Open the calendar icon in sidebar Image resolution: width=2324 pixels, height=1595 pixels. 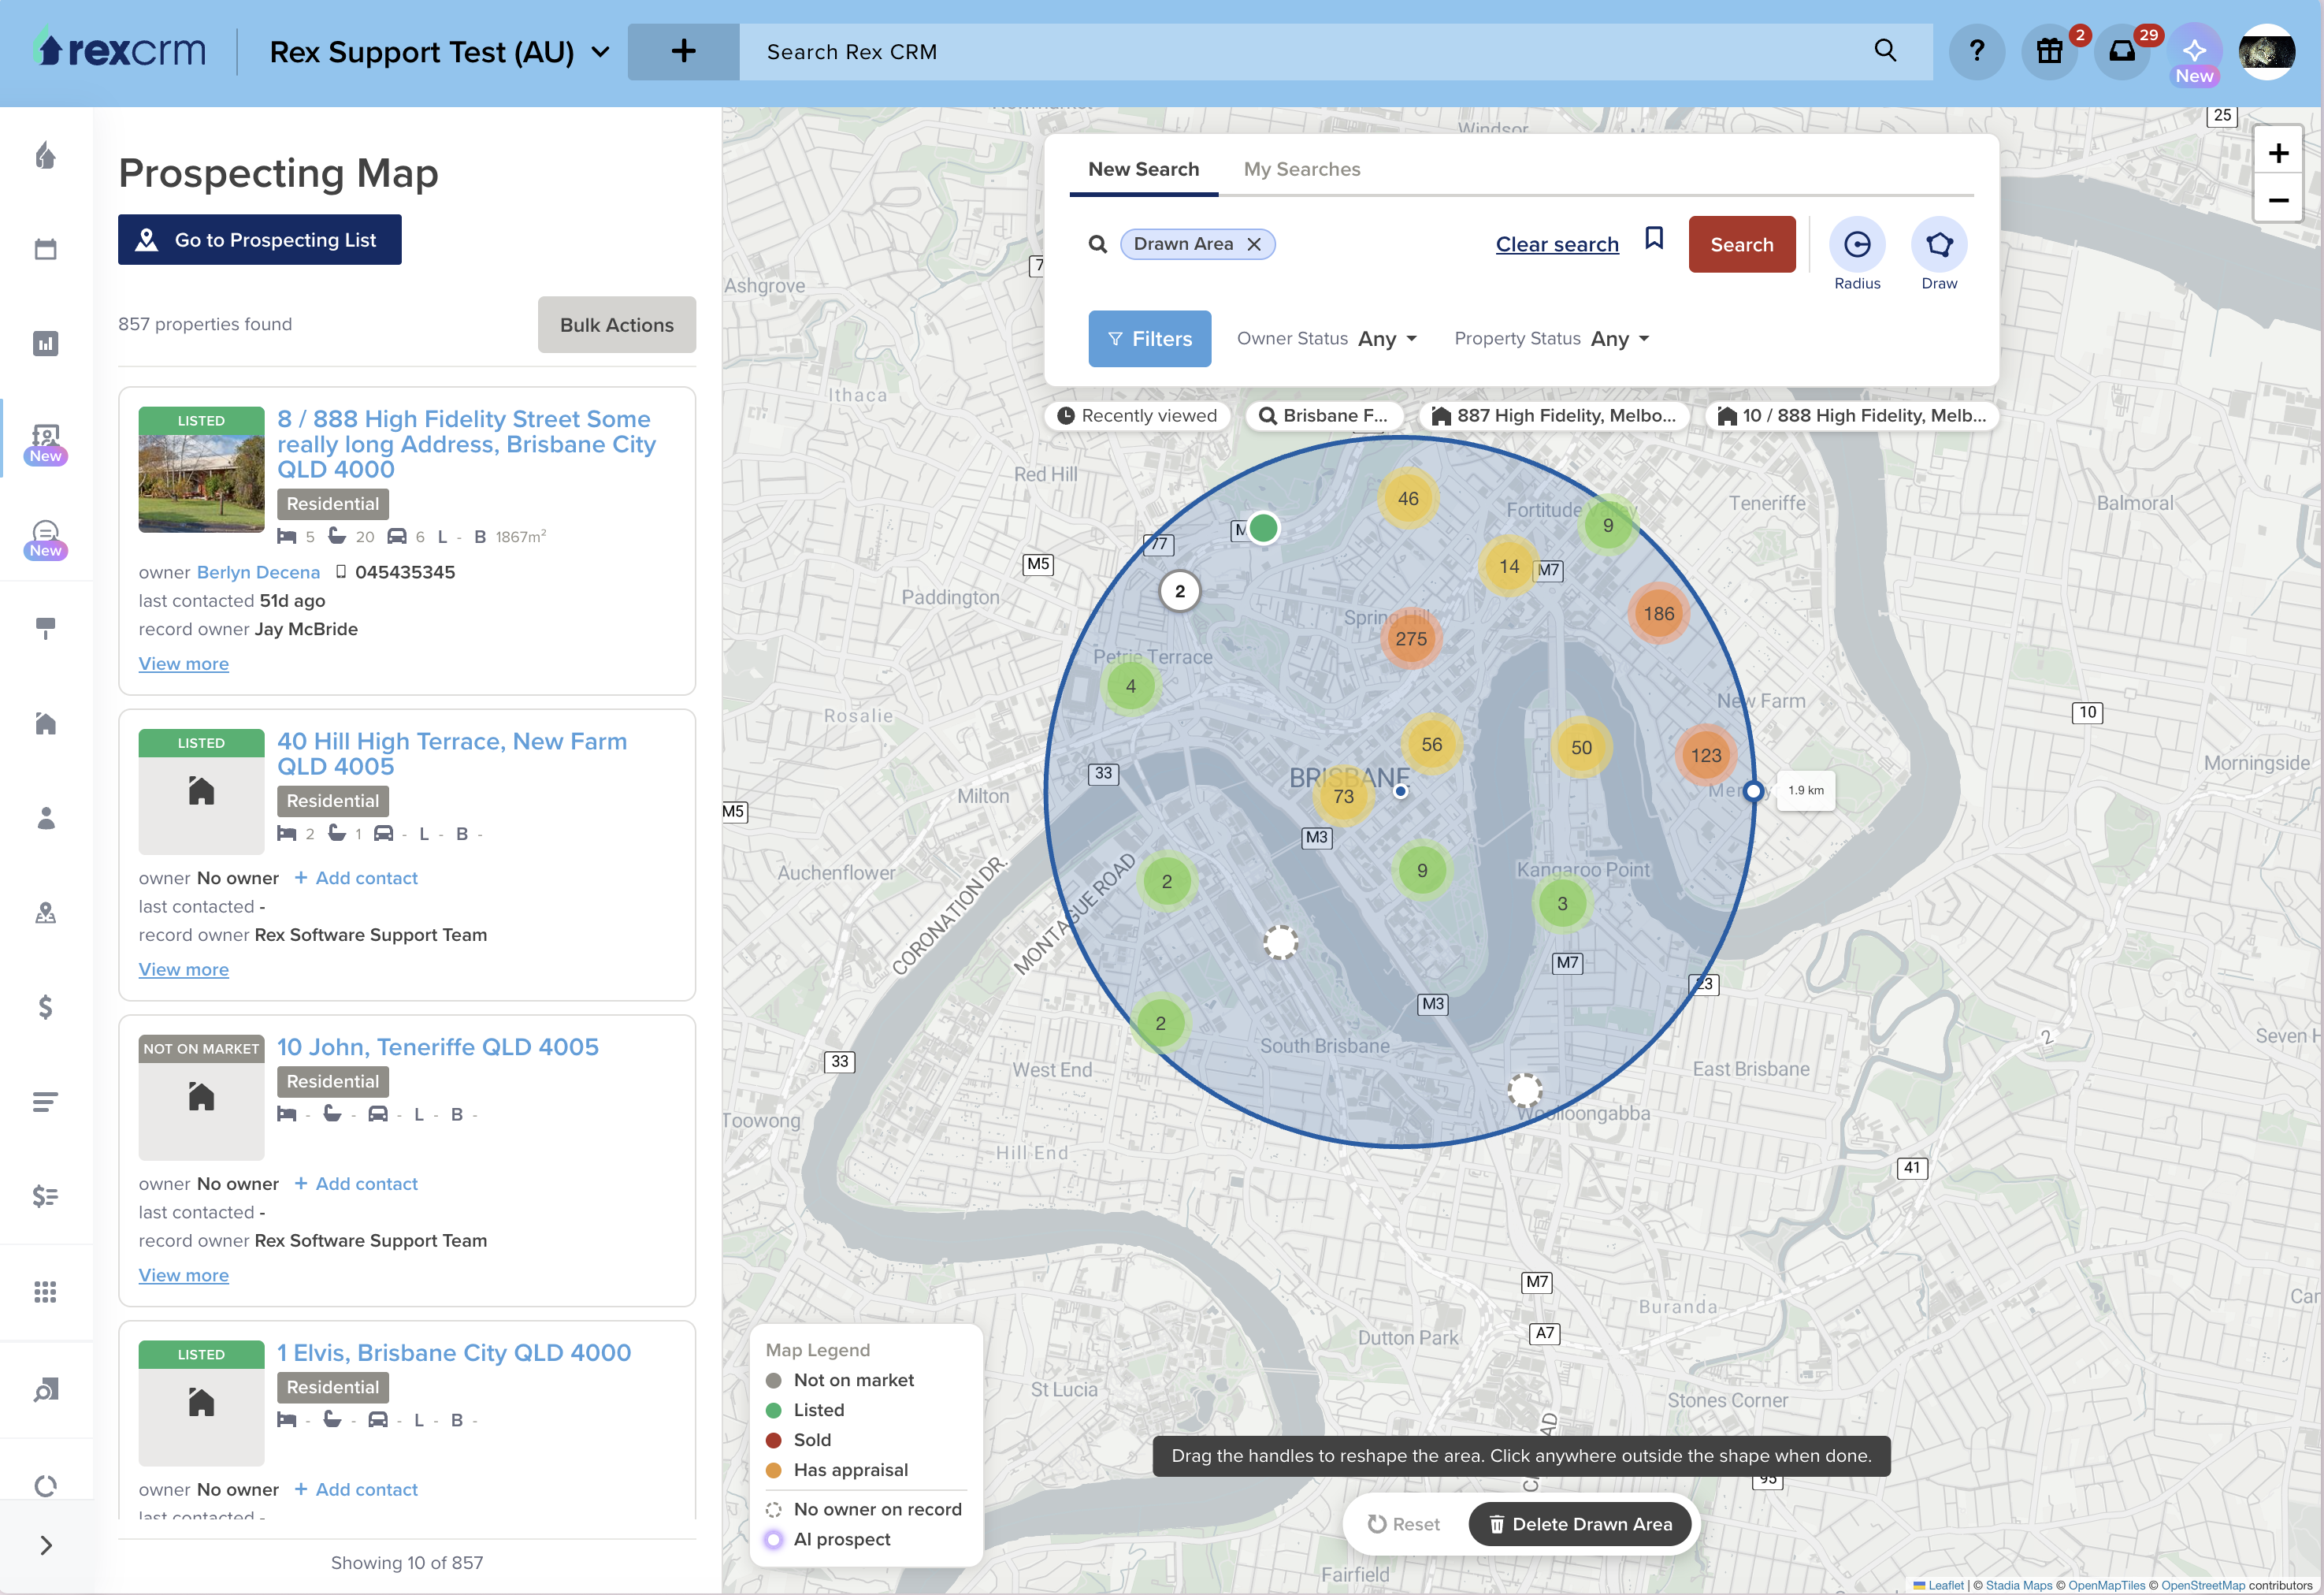coord(46,249)
